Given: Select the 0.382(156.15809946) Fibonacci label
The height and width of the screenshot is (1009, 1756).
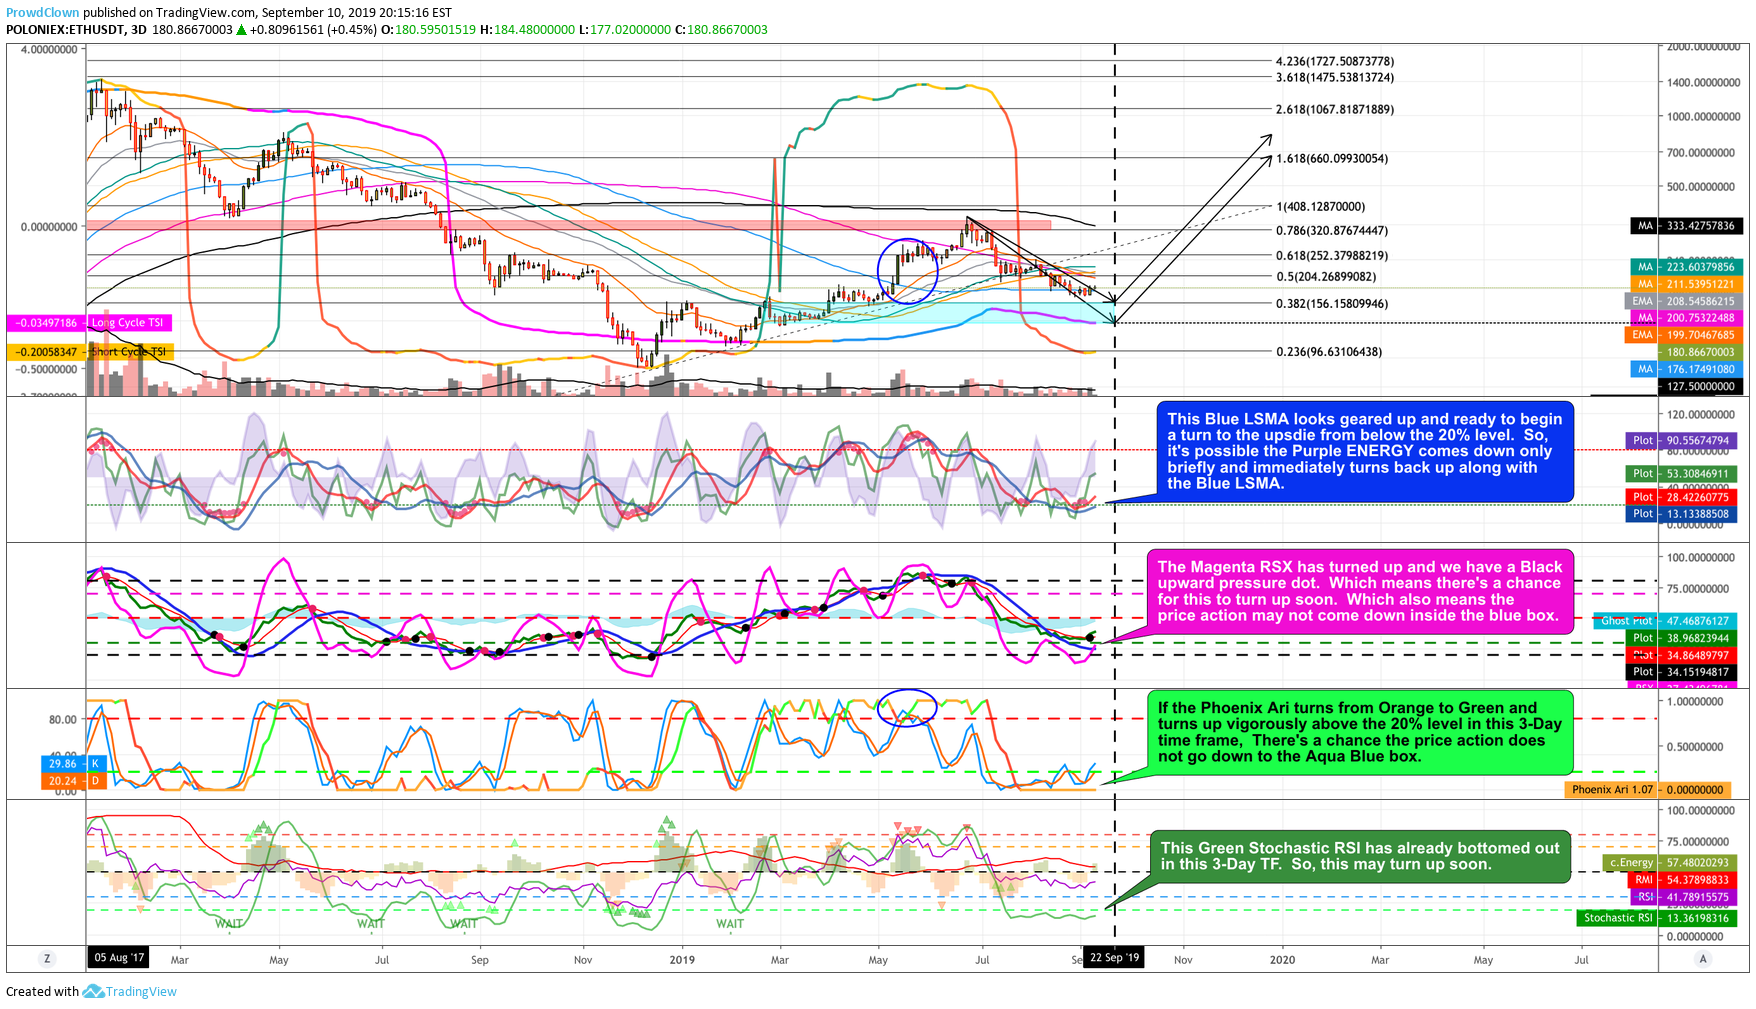Looking at the screenshot, I should tap(1331, 304).
